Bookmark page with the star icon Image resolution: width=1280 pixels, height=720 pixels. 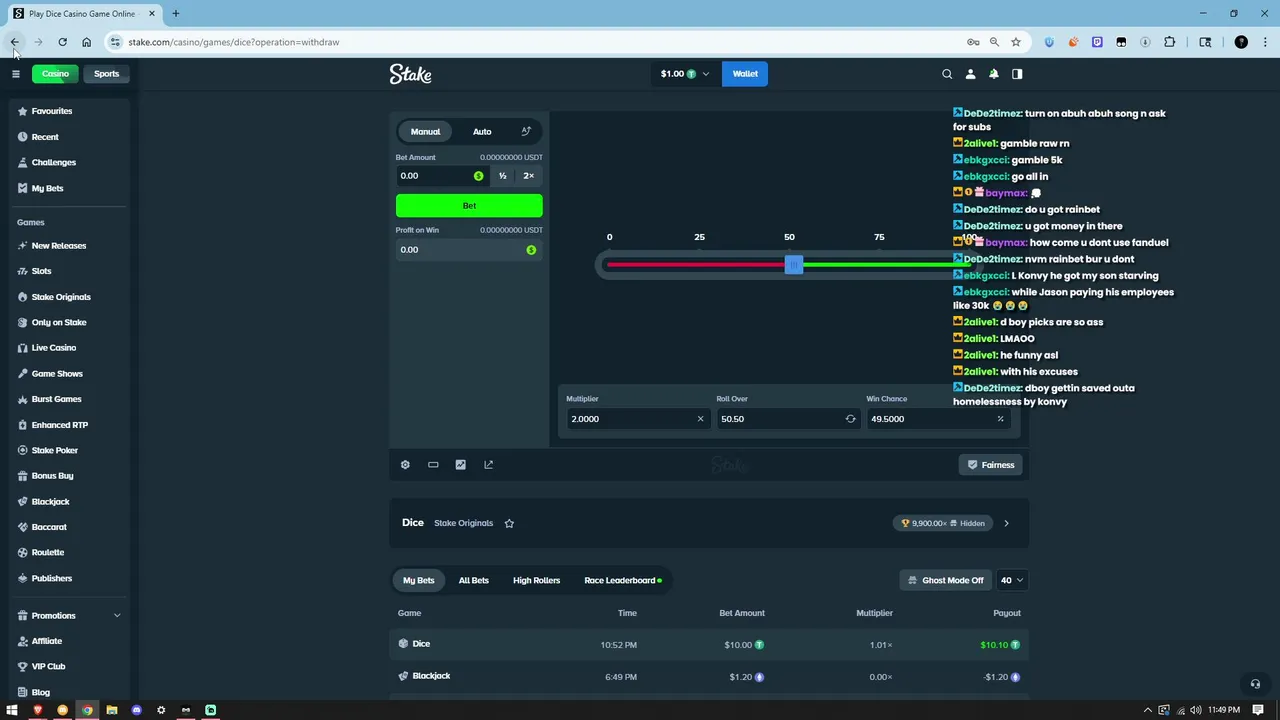(x=1016, y=42)
